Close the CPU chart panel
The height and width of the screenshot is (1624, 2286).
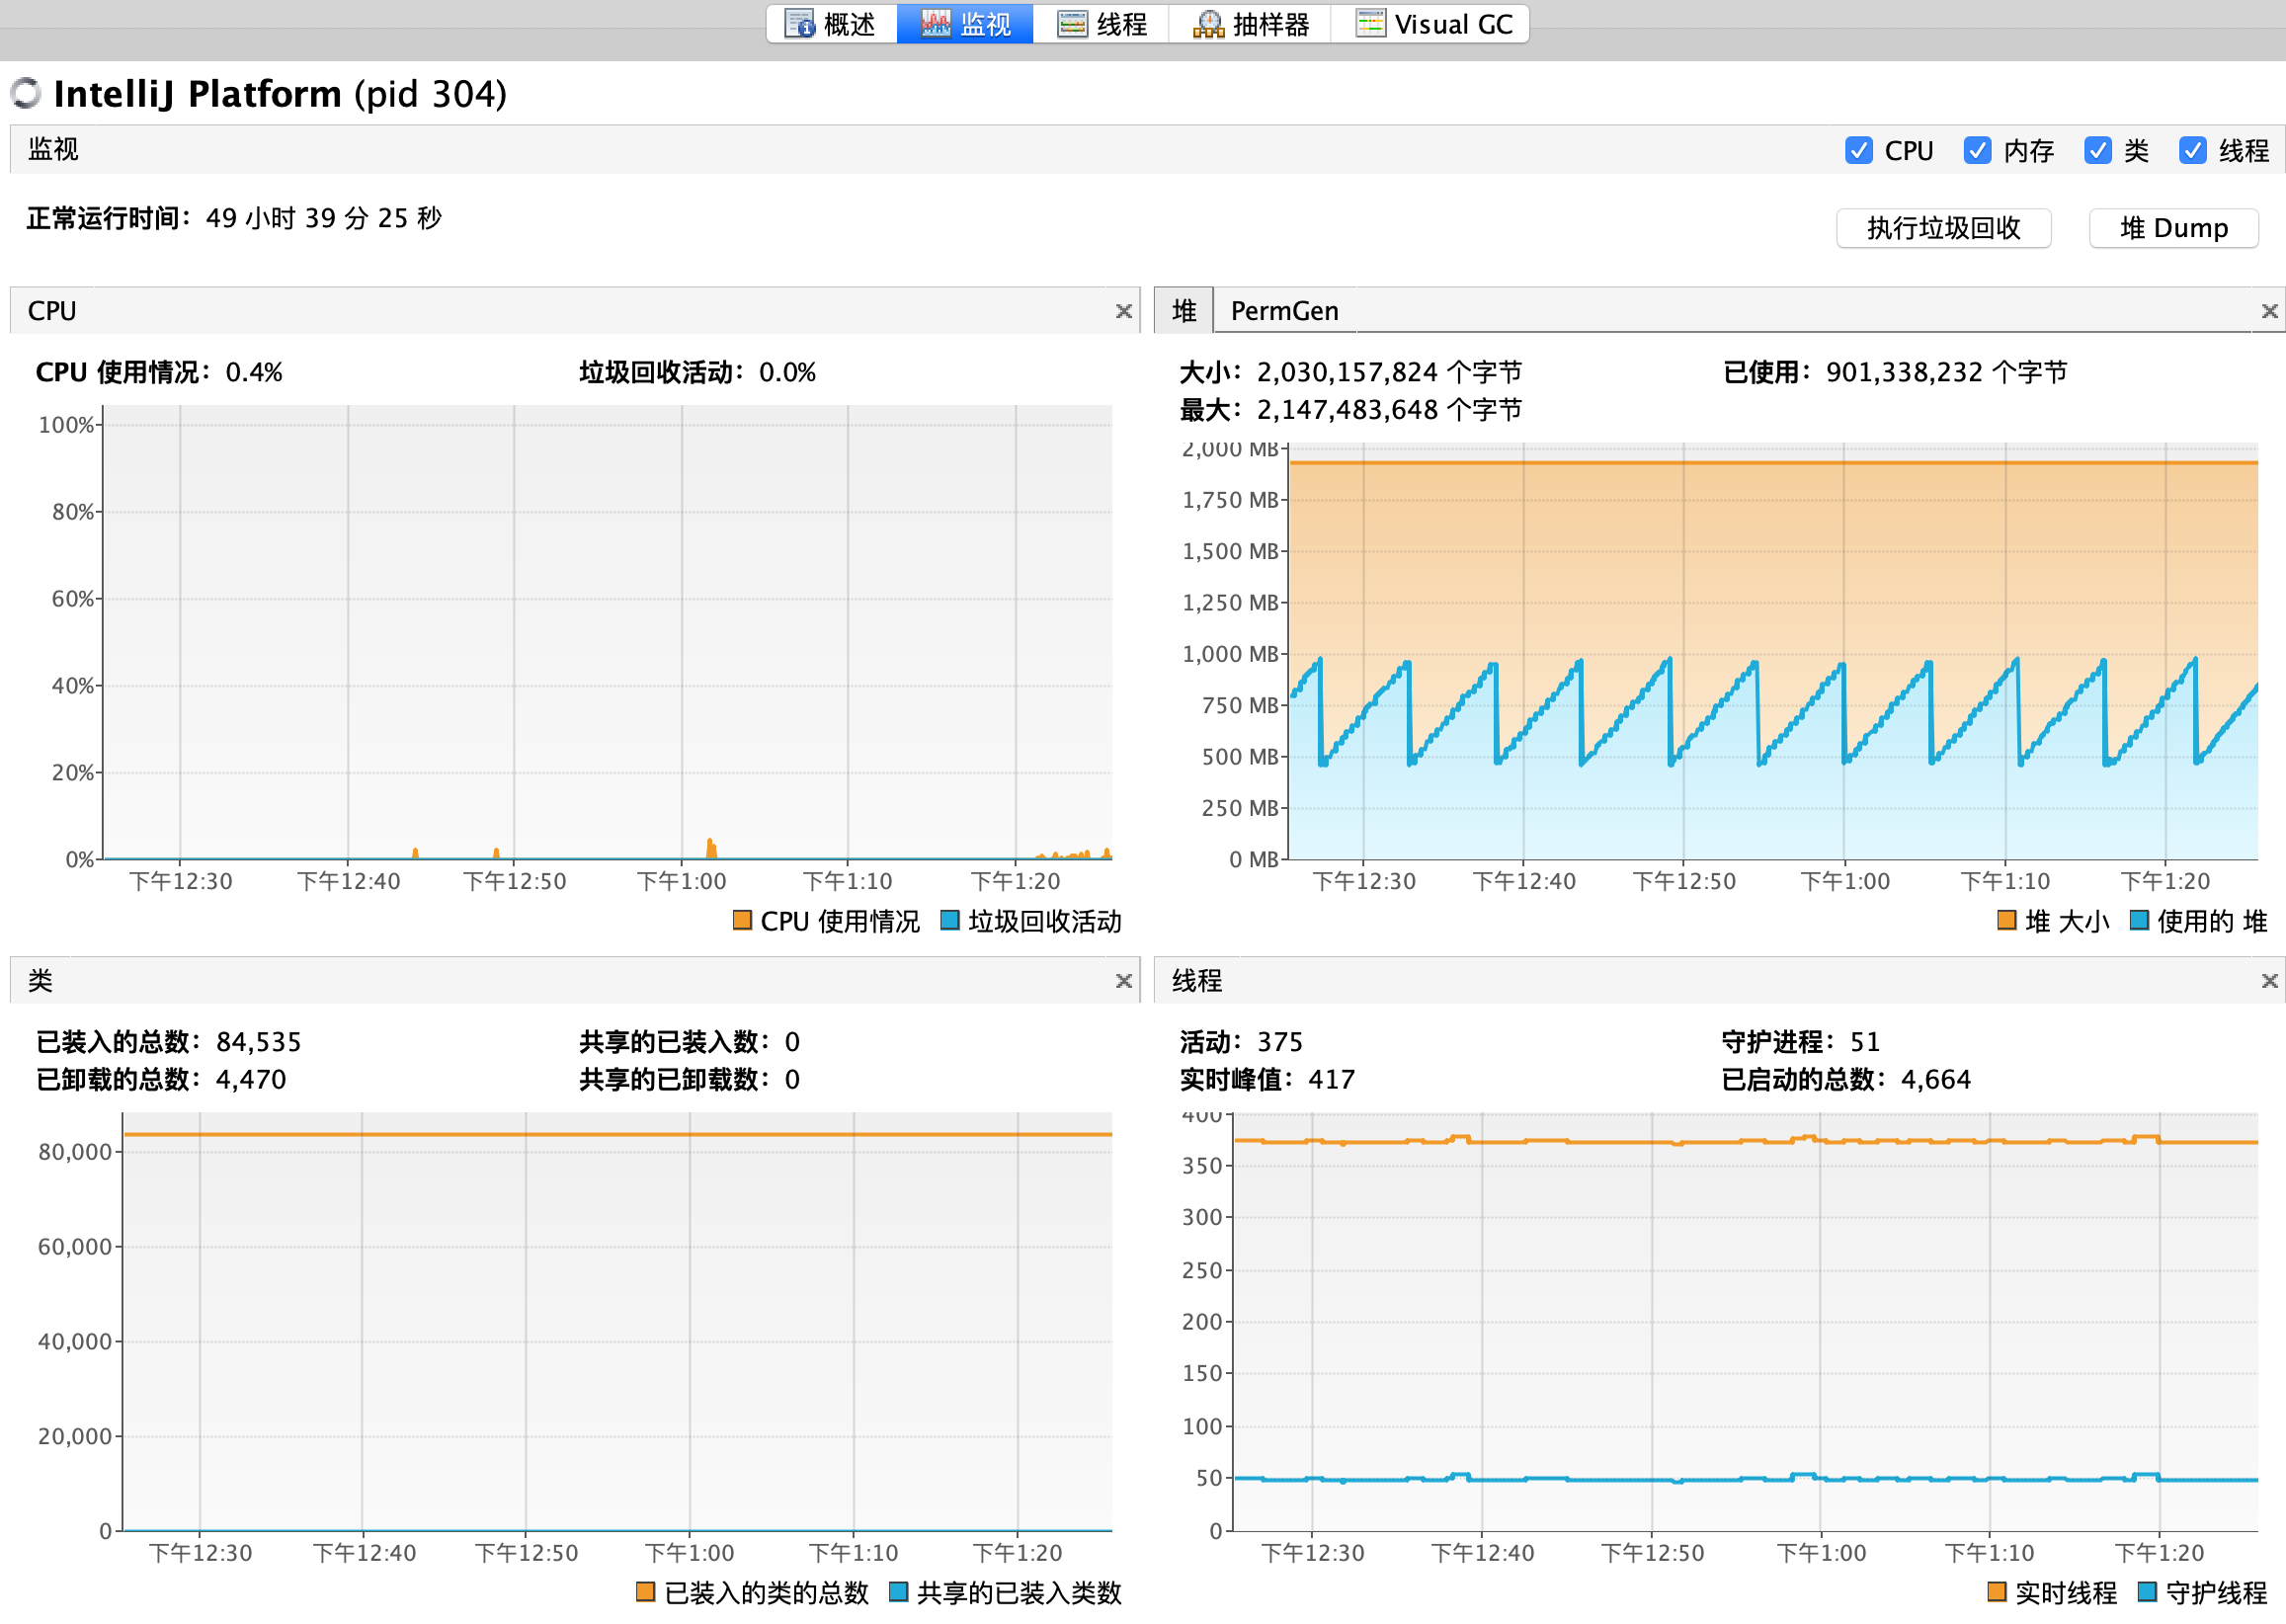(x=1123, y=311)
